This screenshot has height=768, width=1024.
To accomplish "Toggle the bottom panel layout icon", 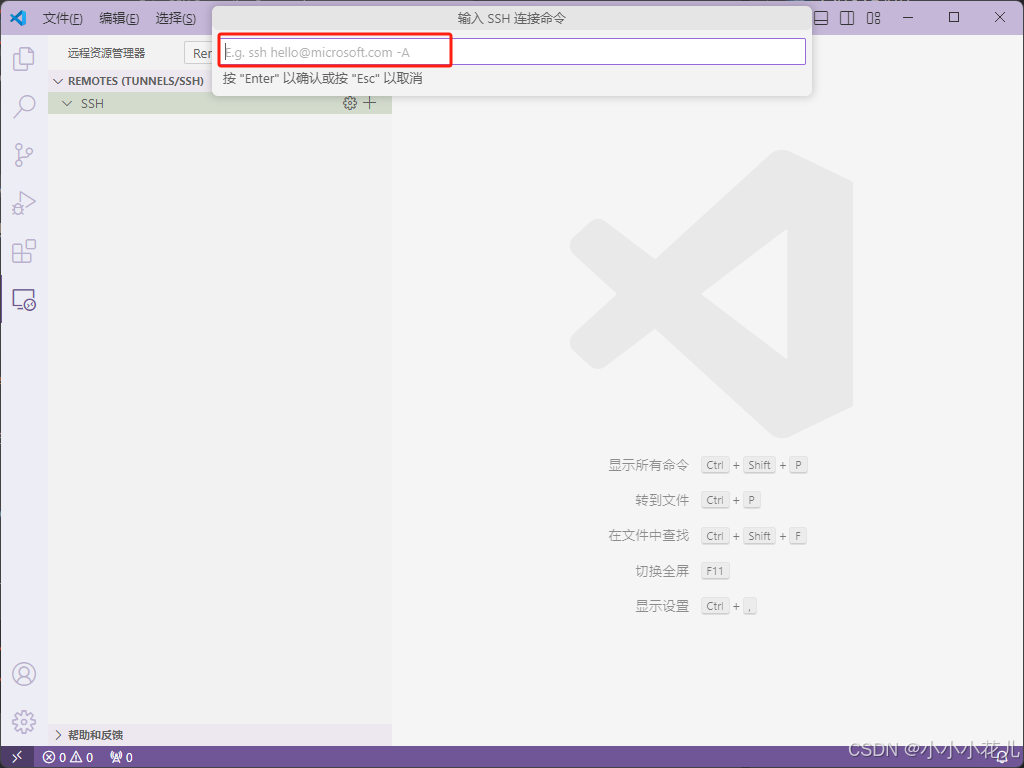I will (821, 18).
